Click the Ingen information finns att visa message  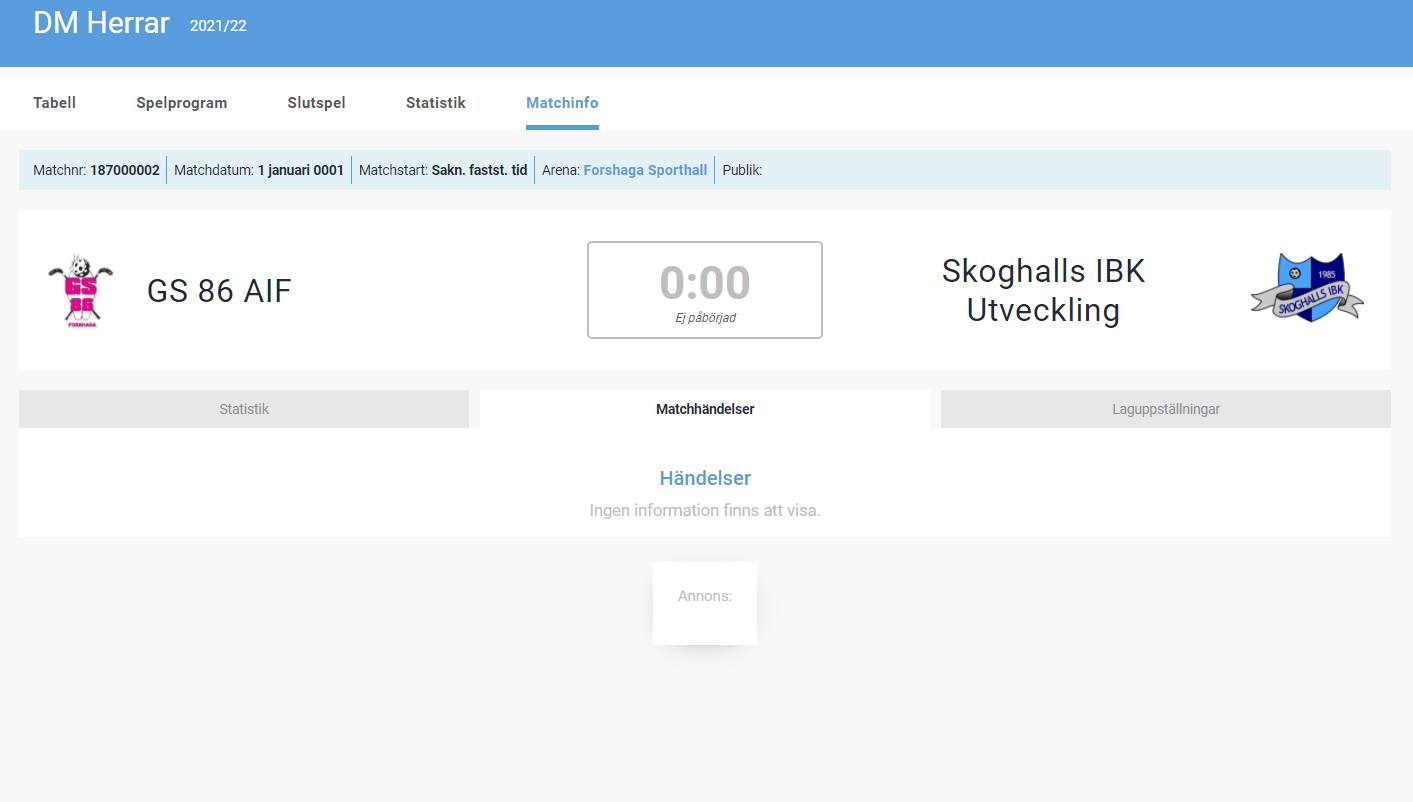point(705,510)
